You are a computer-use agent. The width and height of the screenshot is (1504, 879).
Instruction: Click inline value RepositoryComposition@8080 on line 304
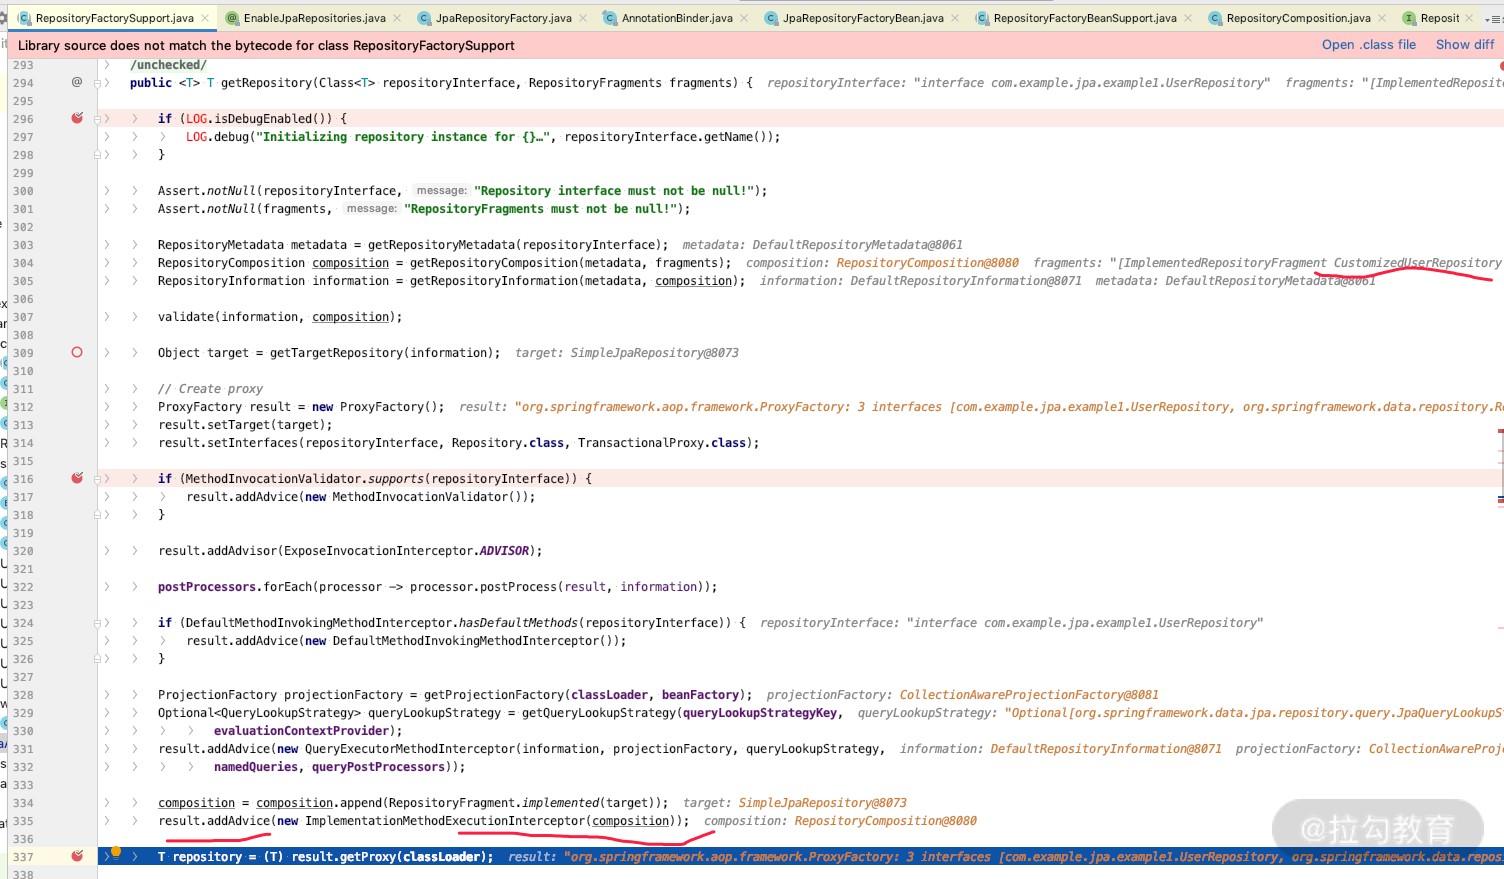click(927, 263)
